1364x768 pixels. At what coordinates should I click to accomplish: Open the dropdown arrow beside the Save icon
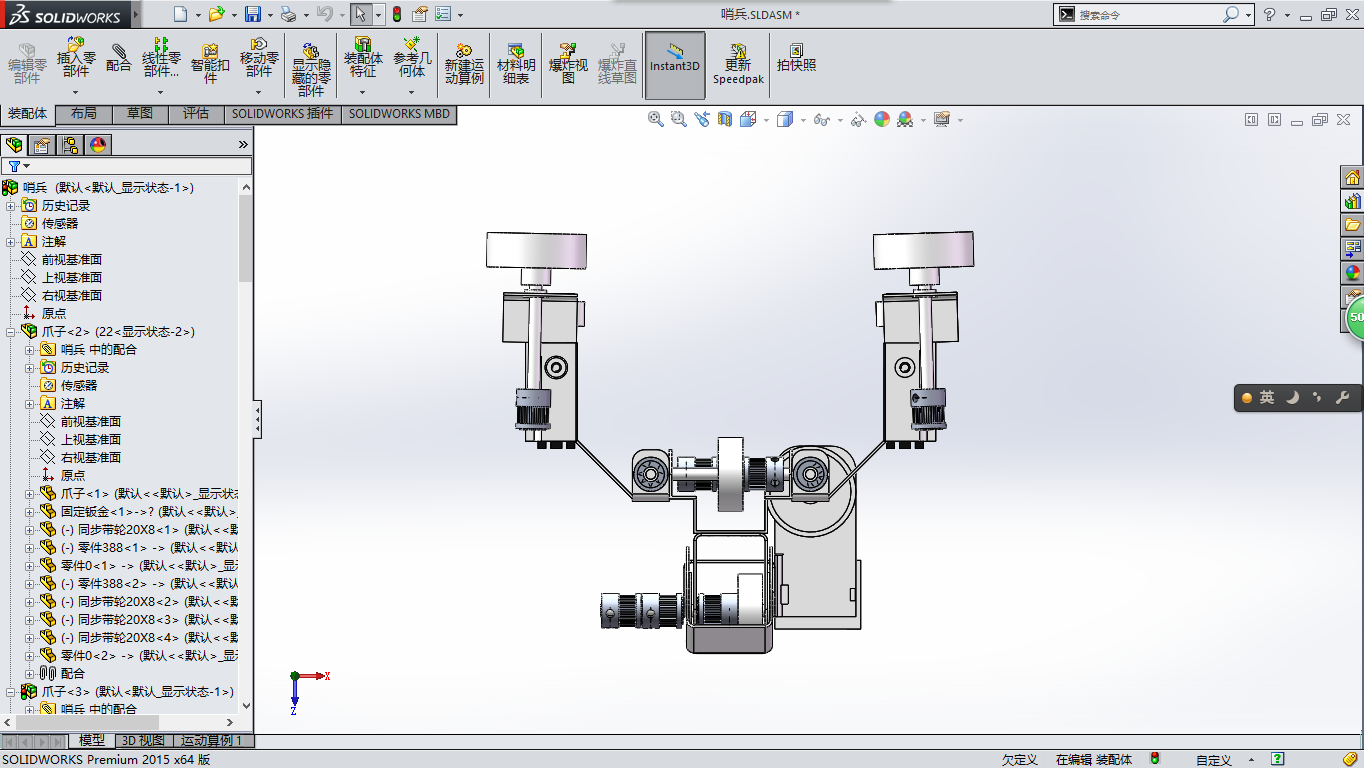(269, 15)
